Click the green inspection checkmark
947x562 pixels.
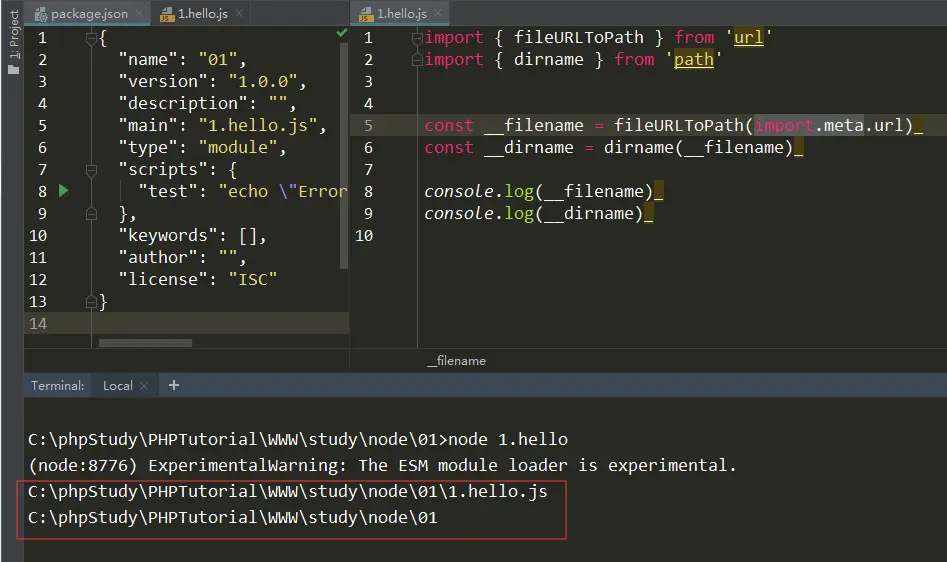tap(342, 33)
